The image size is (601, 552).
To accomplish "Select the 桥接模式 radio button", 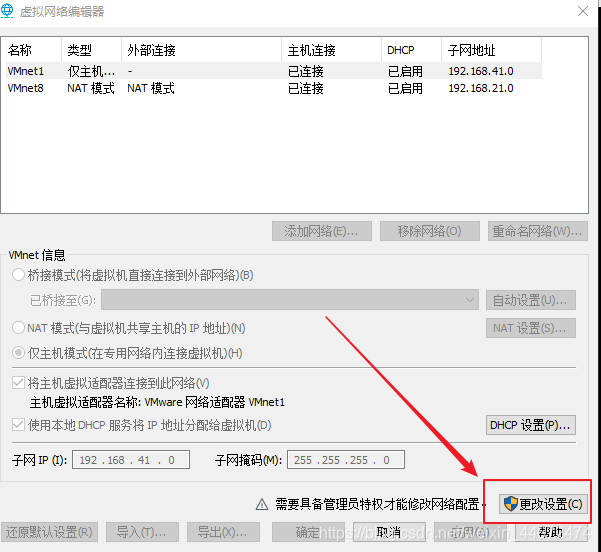I will tap(18, 275).
